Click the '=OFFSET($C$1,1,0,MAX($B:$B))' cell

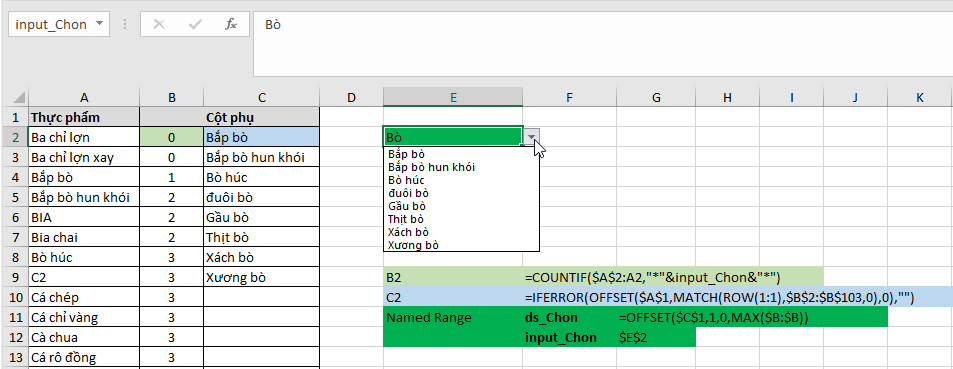tap(714, 317)
